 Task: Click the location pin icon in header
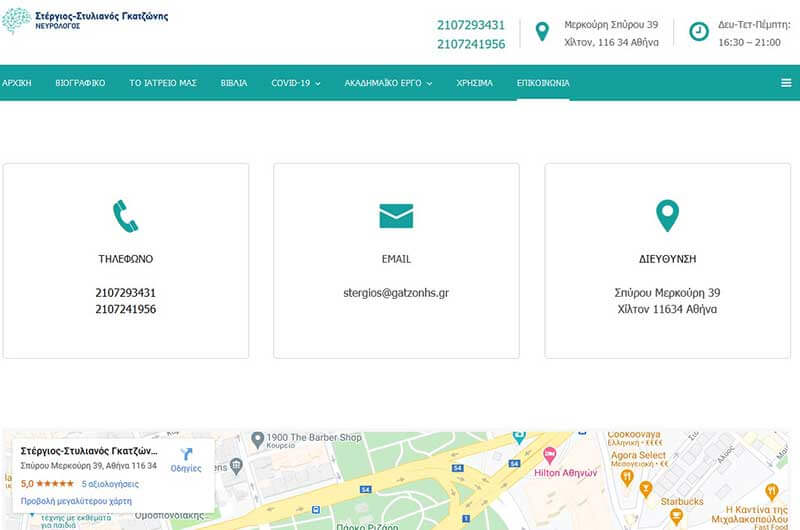tap(542, 31)
